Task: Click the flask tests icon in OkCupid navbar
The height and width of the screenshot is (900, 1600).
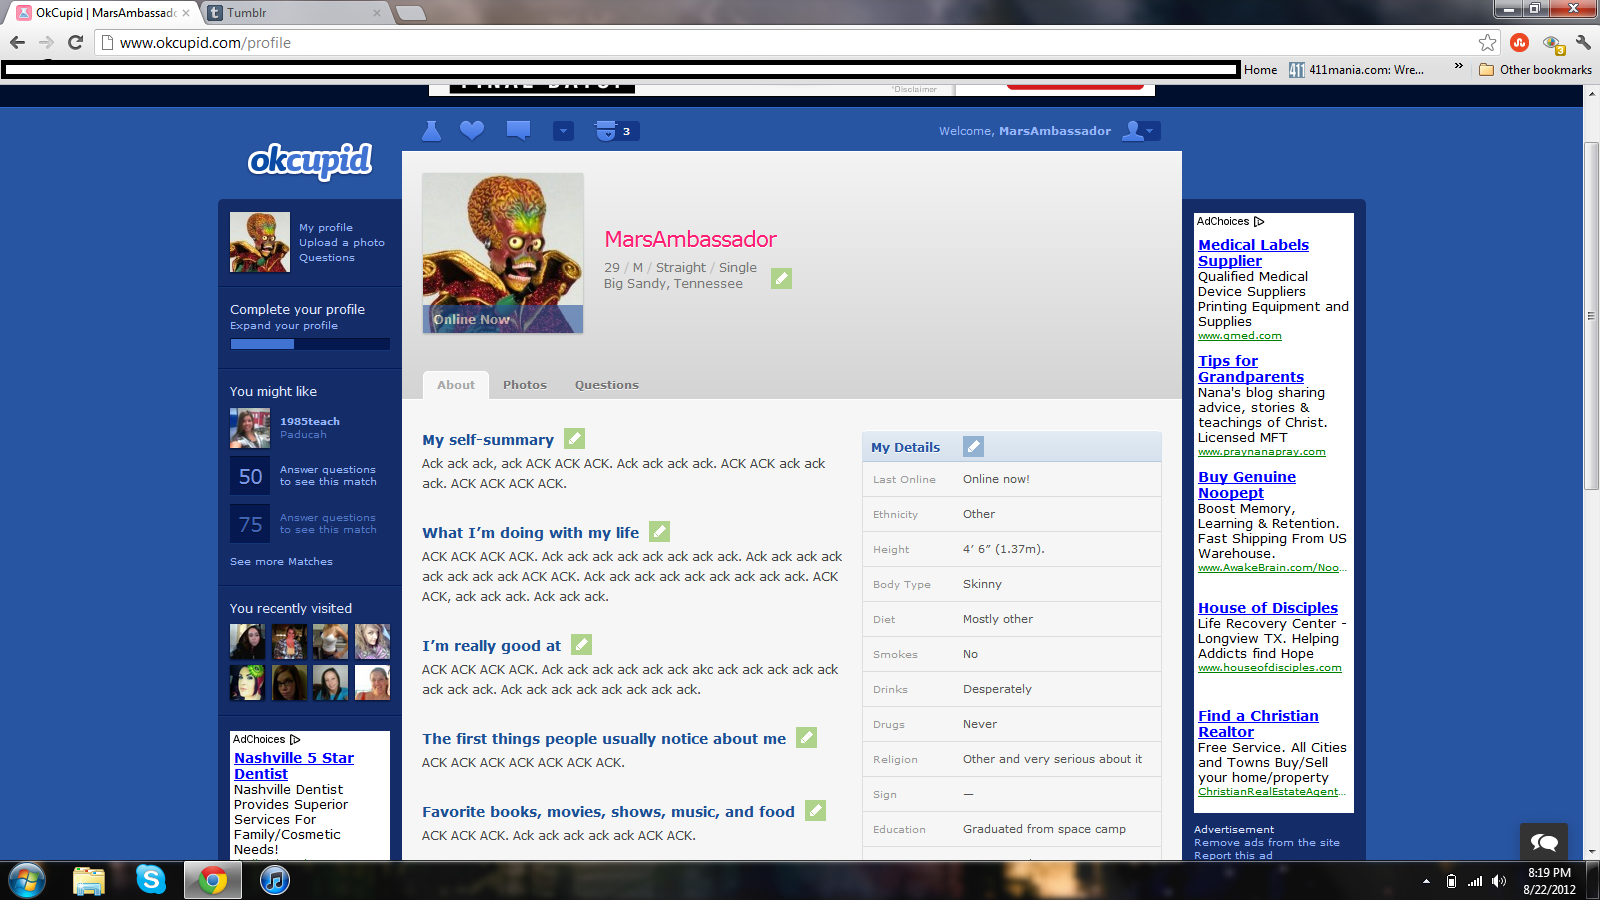Action: coord(431,131)
